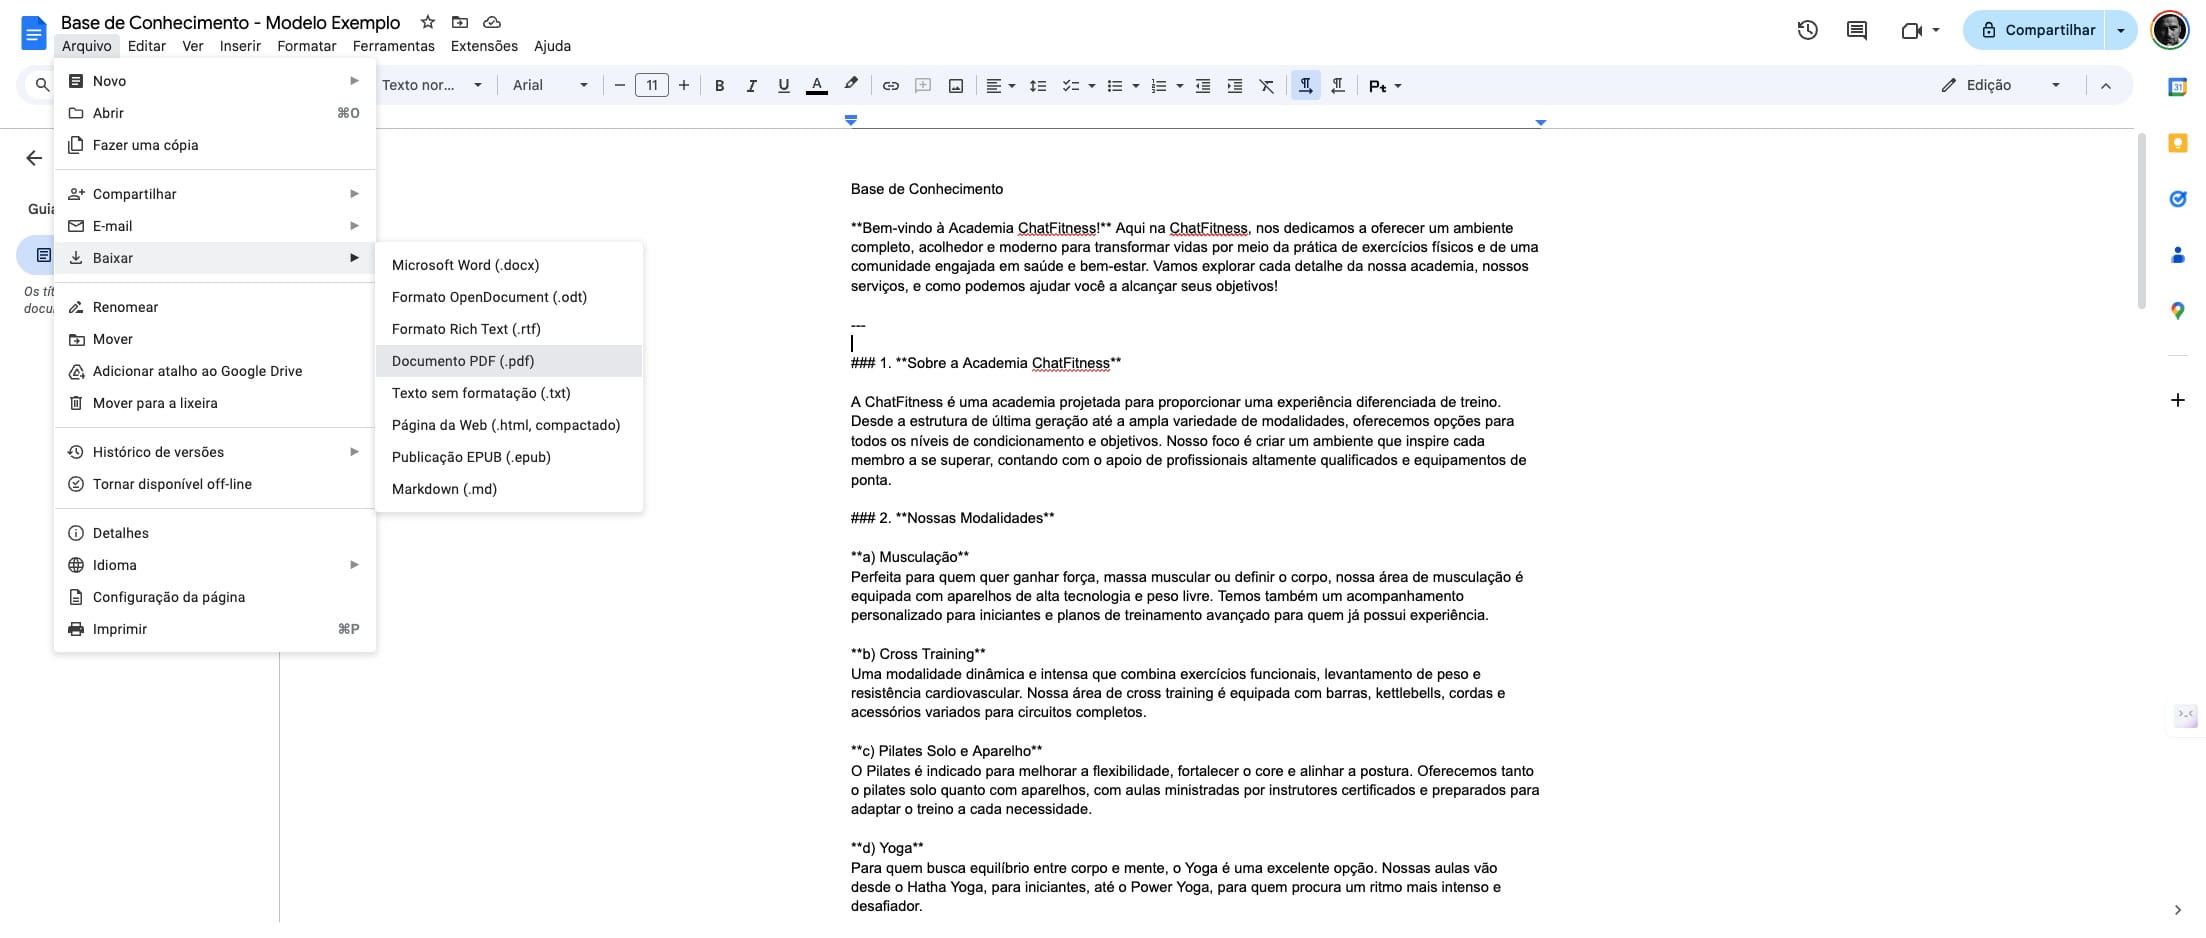This screenshot has width=2206, height=938.
Task: Click the plus icon to get add-ons
Action: pyautogui.click(x=2177, y=400)
